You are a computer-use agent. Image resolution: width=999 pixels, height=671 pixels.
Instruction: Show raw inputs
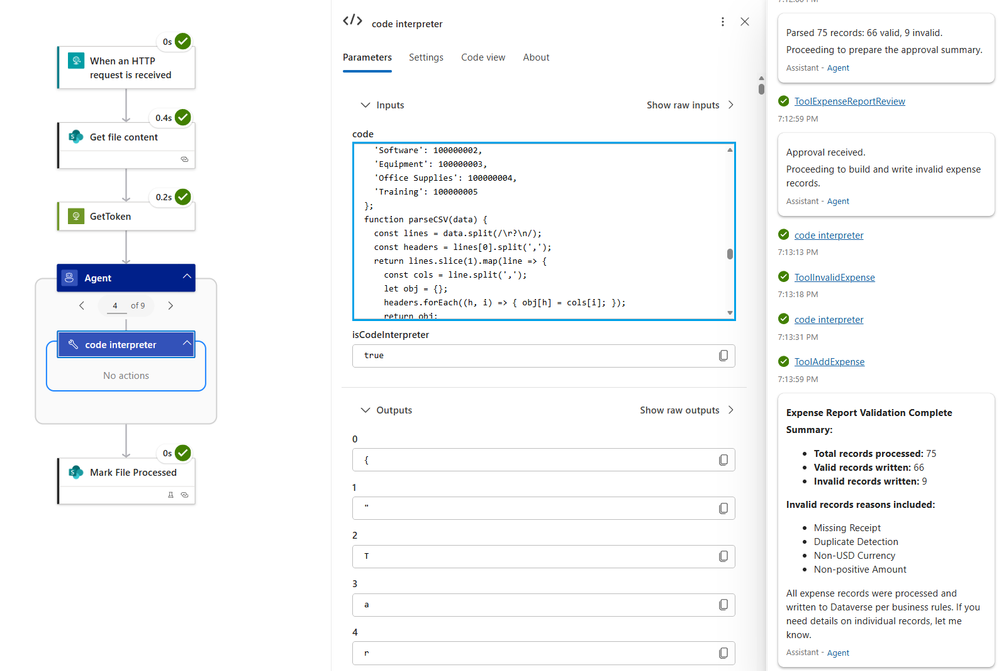click(690, 105)
